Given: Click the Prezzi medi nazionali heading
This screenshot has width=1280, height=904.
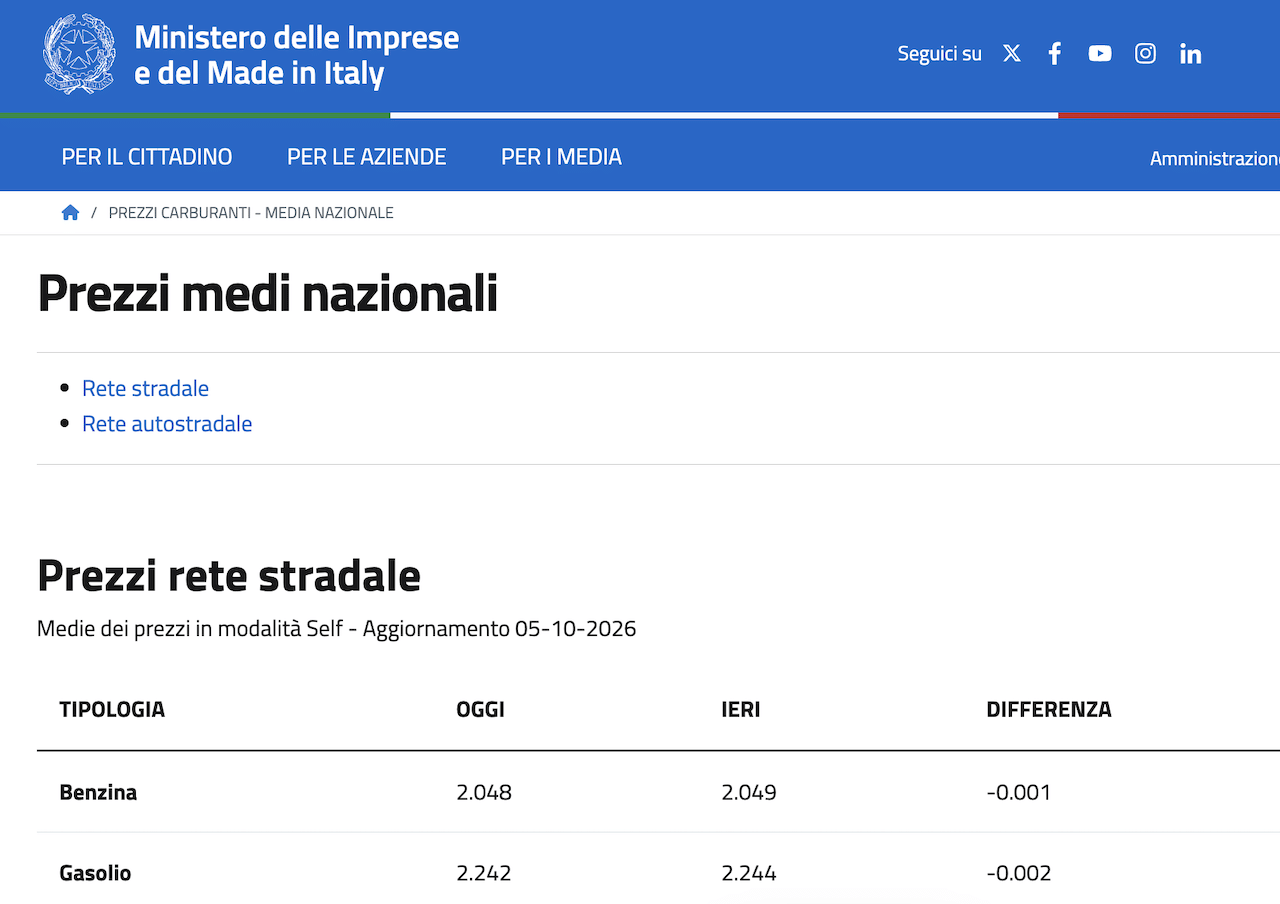Looking at the screenshot, I should [267, 293].
